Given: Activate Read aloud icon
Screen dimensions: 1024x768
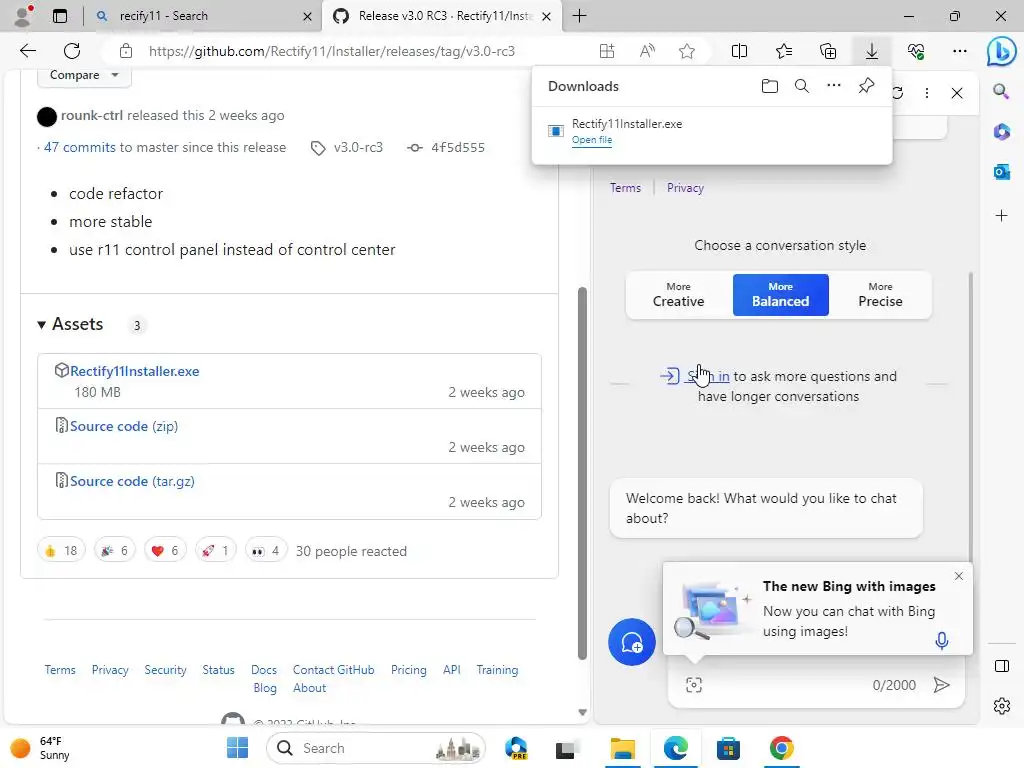Looking at the screenshot, I should coord(647,51).
